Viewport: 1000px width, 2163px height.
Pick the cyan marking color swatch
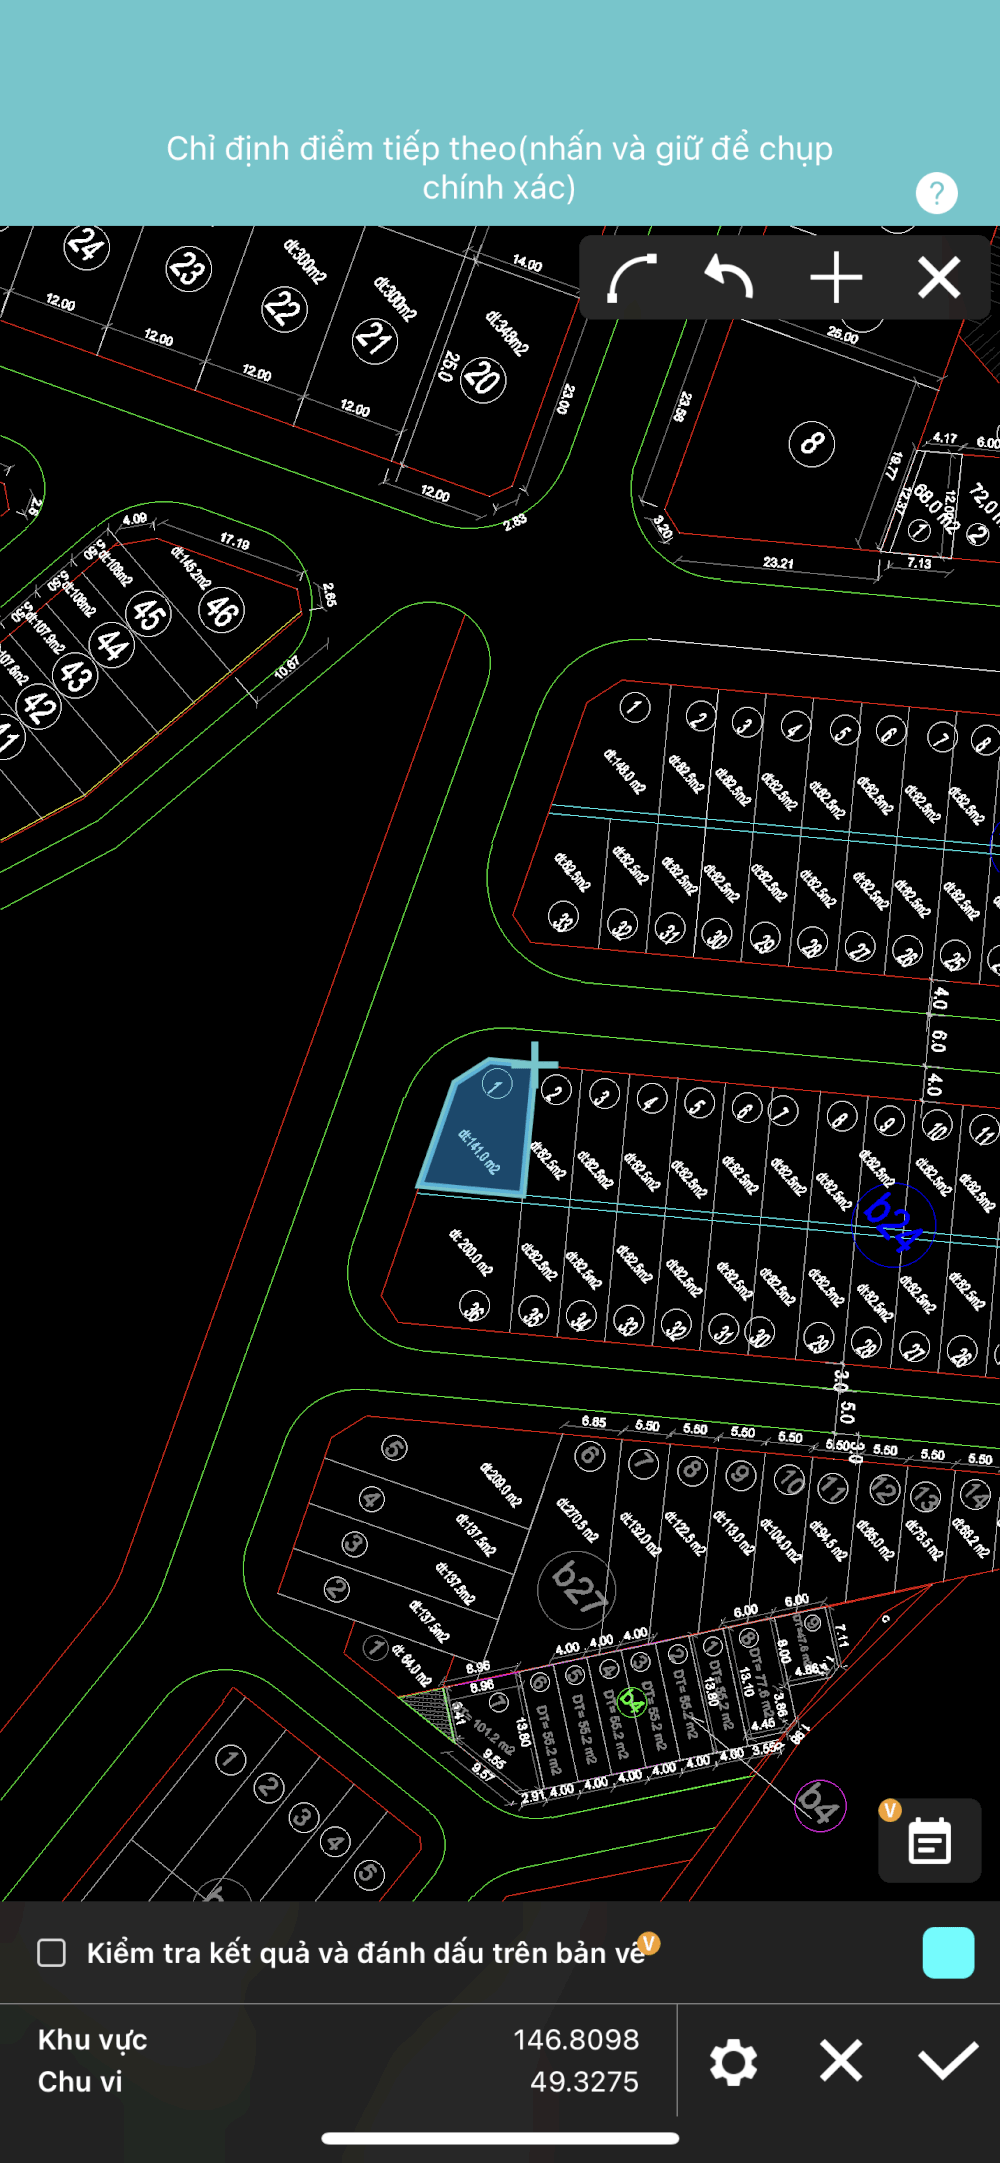point(947,1953)
